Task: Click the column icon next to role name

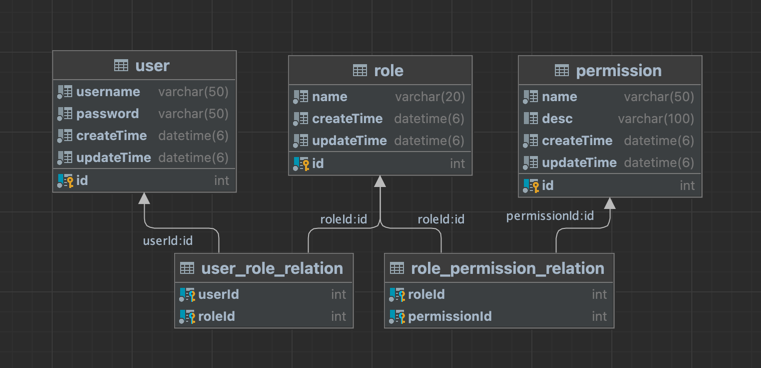Action: [300, 97]
